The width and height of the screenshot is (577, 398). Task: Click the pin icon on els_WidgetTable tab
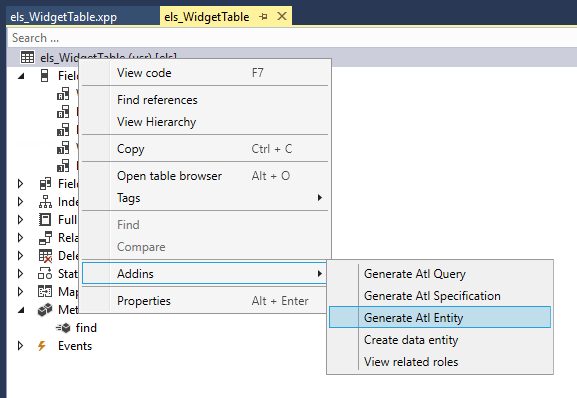pos(263,17)
